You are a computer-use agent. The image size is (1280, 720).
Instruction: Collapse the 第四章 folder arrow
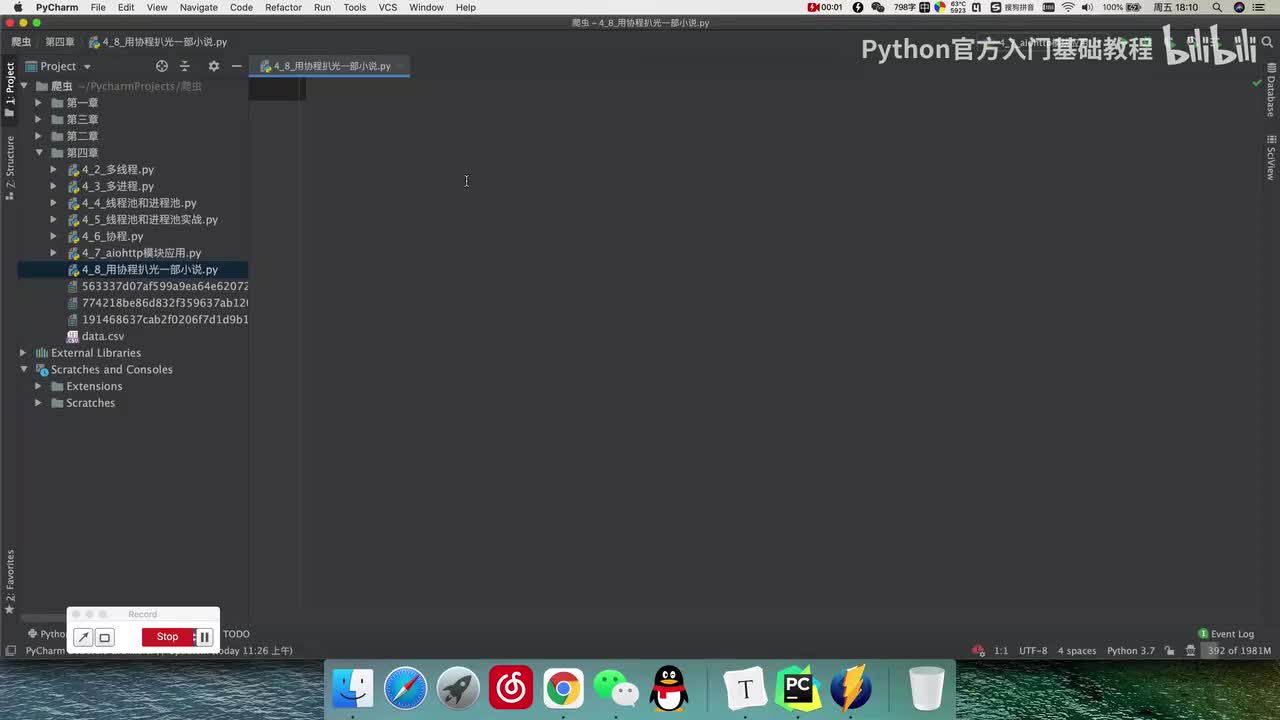click(x=38, y=153)
